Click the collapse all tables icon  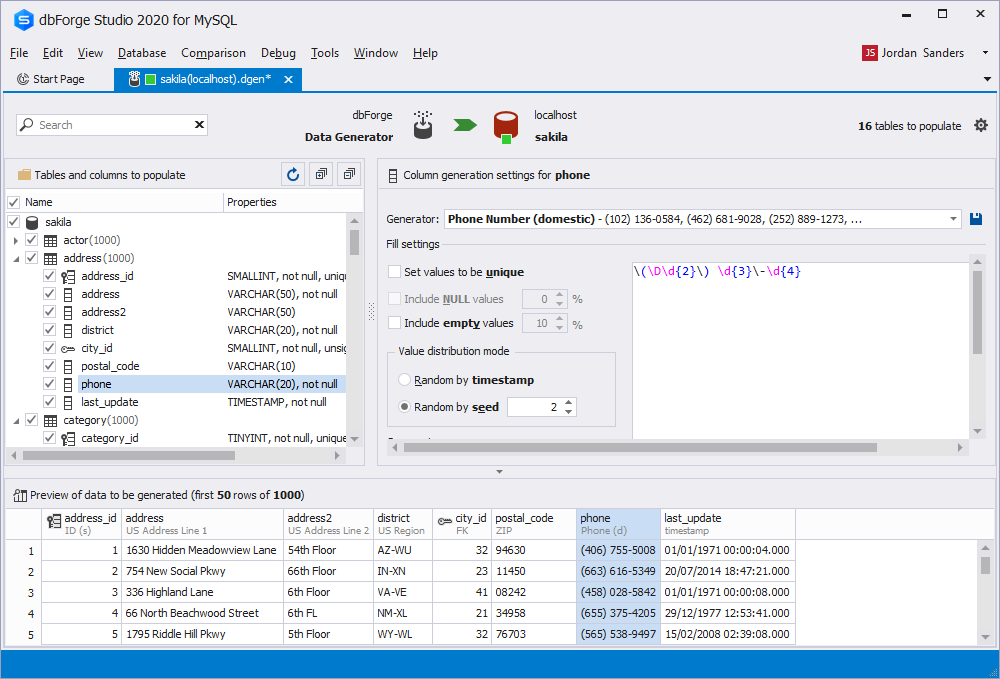[x=349, y=174]
